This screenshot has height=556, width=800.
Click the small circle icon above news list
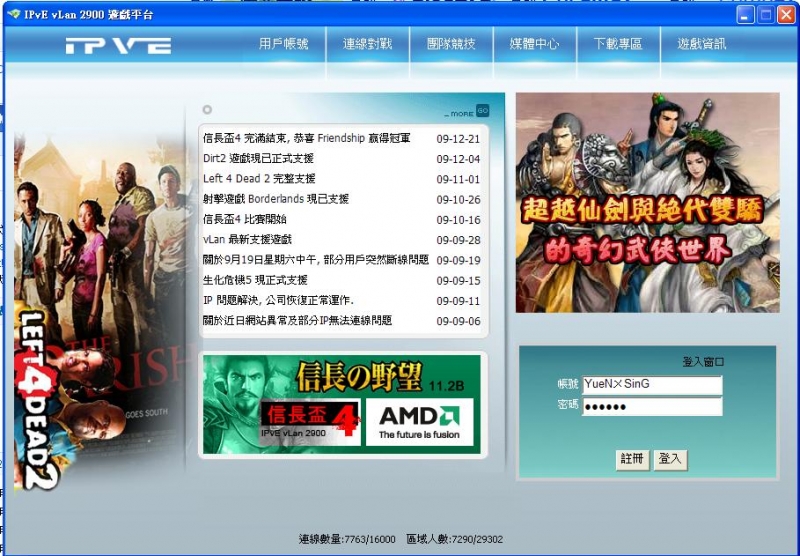point(207,110)
